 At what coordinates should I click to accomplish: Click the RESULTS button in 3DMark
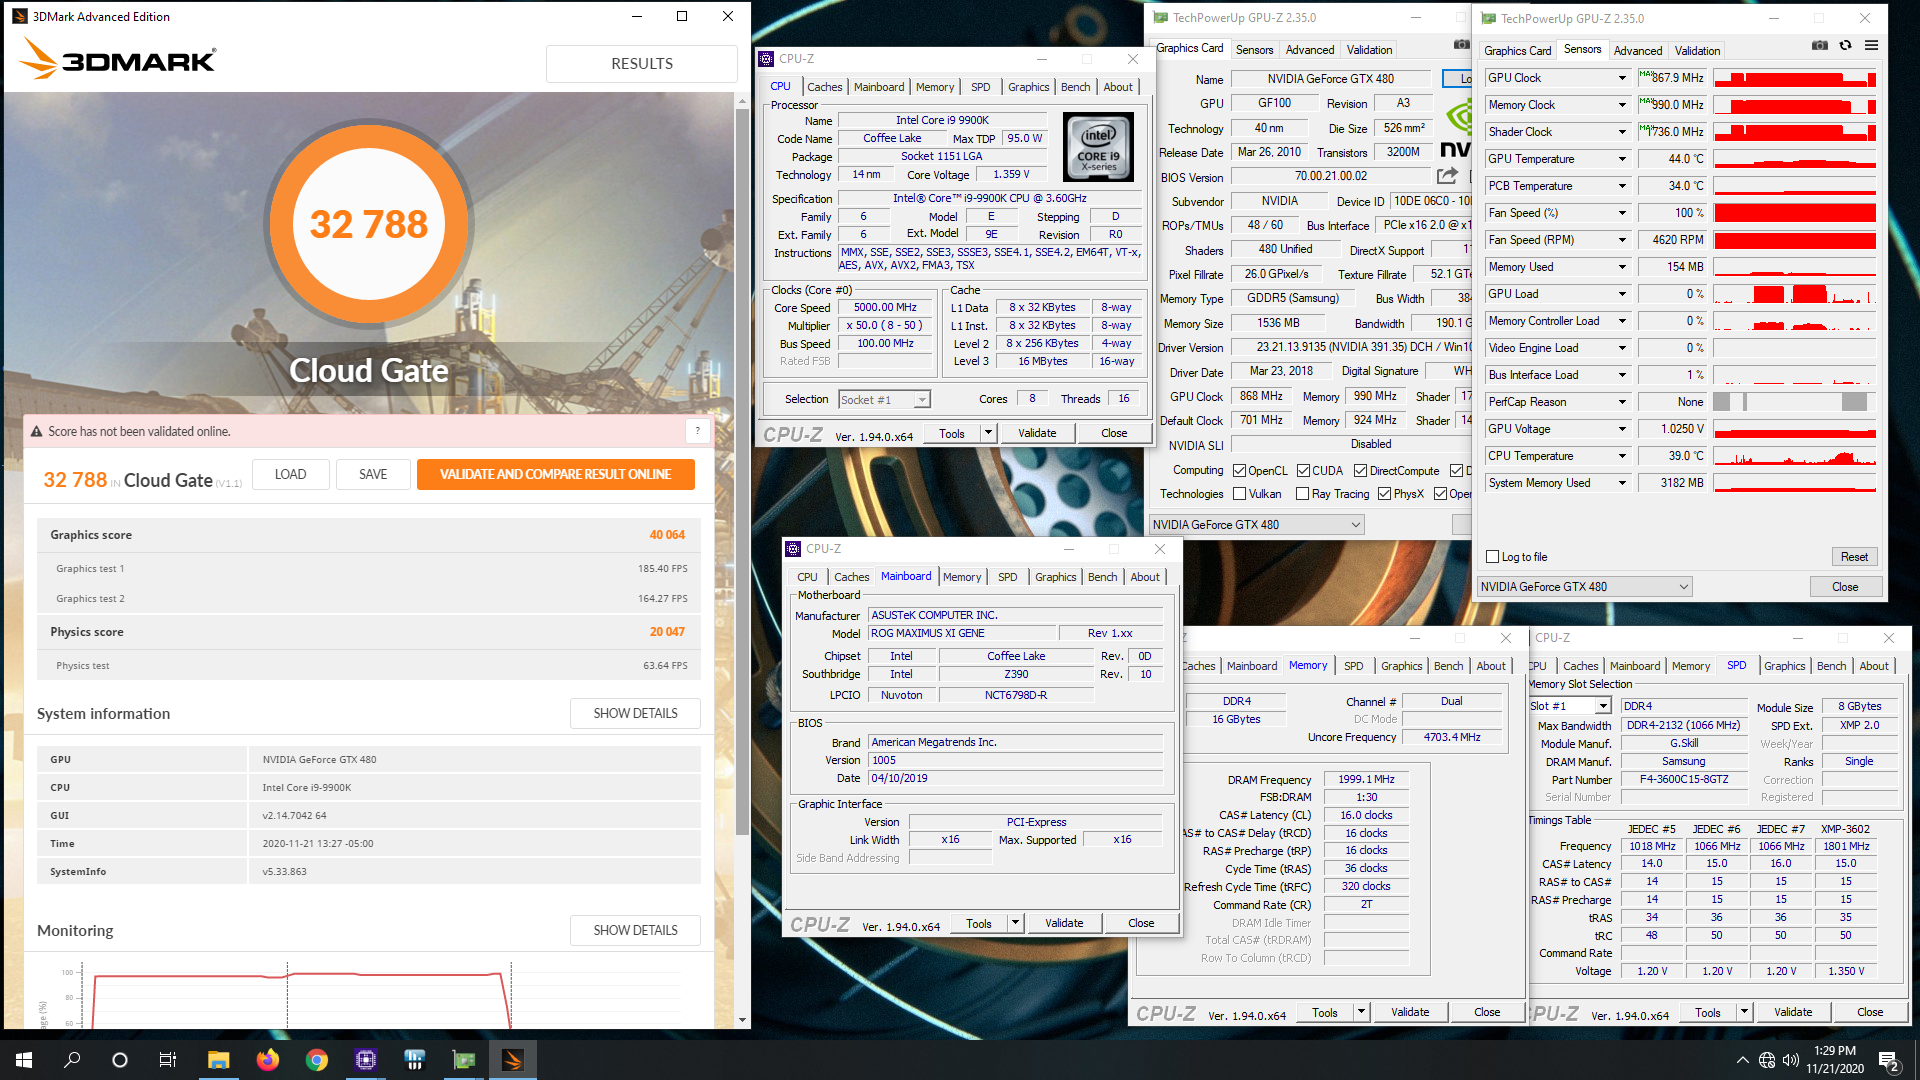[642, 63]
